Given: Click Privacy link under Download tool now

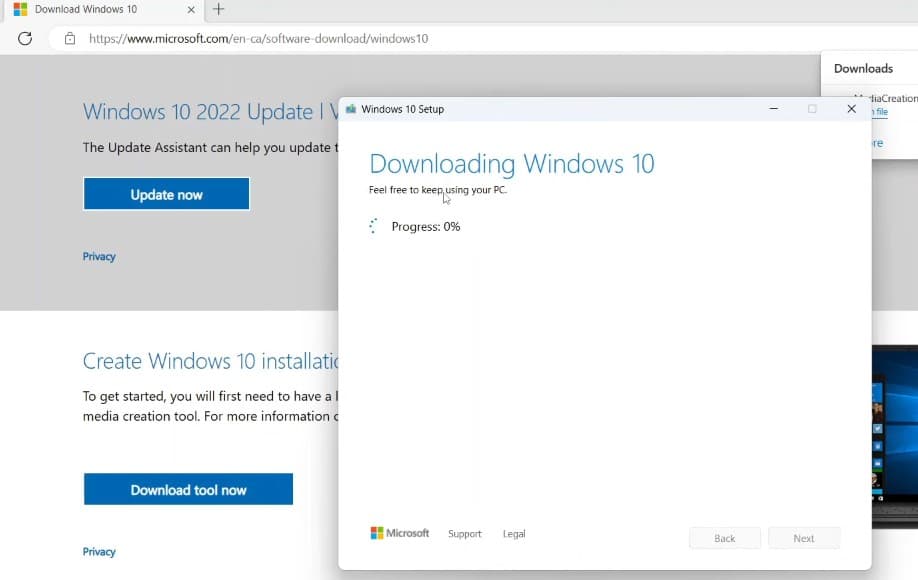Looking at the screenshot, I should 99,552.
